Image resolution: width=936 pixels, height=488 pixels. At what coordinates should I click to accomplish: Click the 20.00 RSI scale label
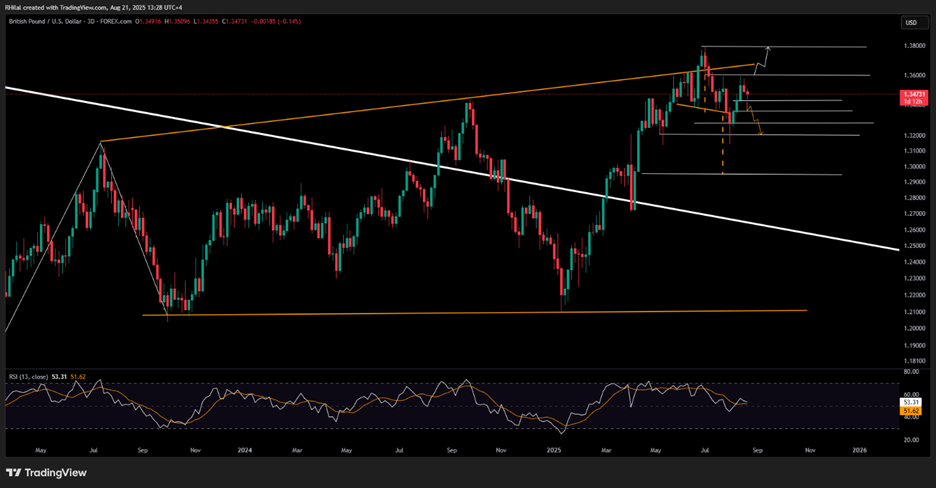click(911, 440)
